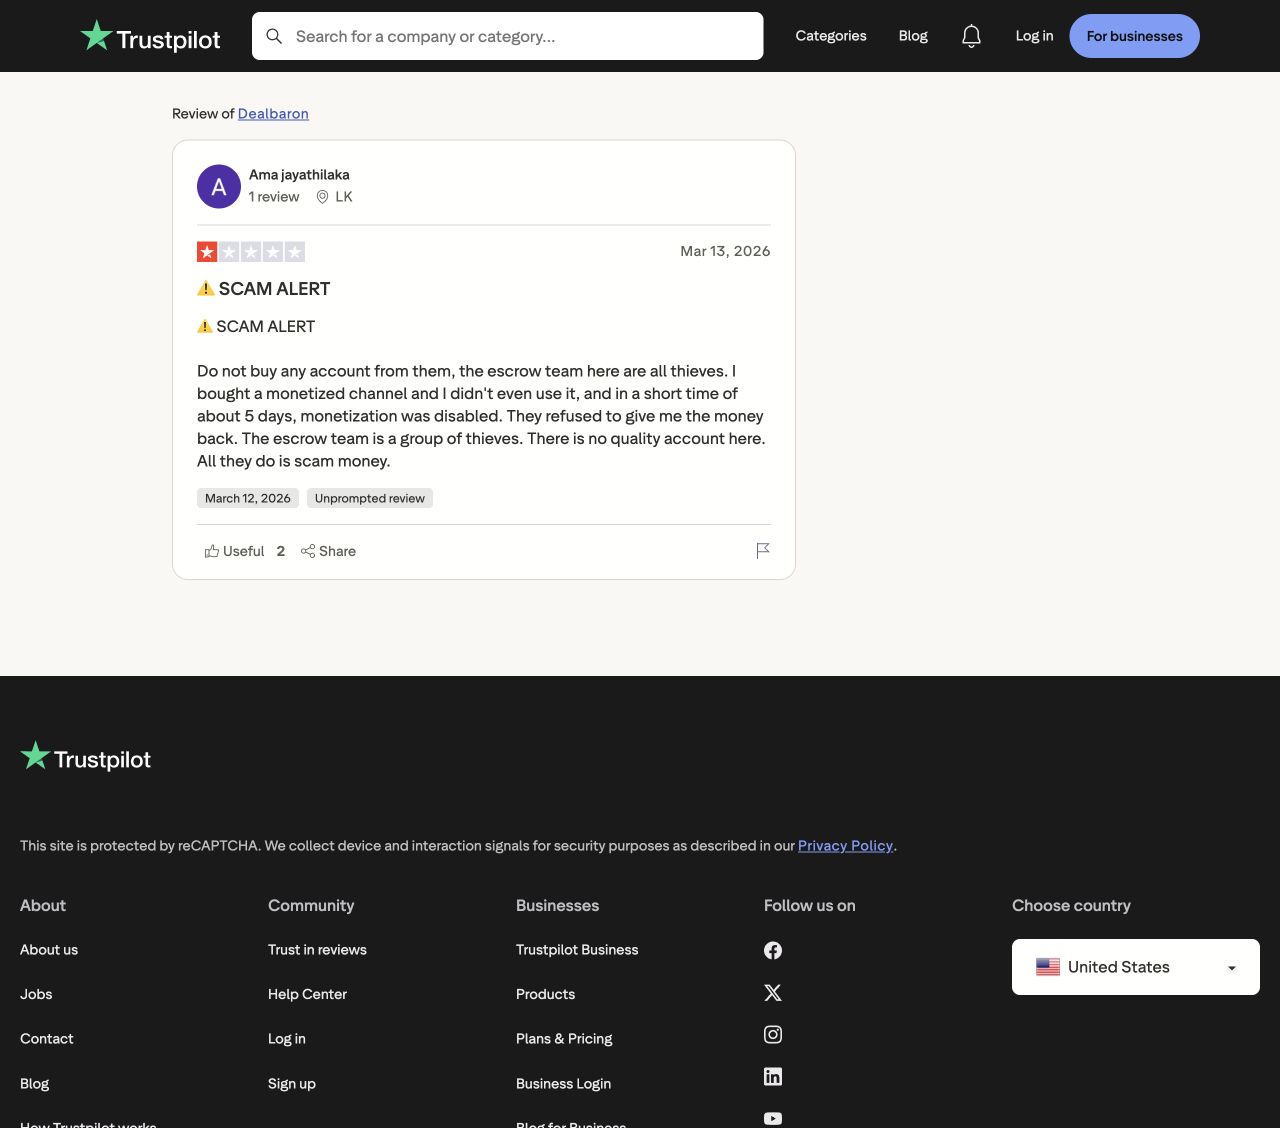Image resolution: width=1280 pixels, height=1128 pixels.
Task: Click the footer Trustpilot logo
Action: pos(86,757)
